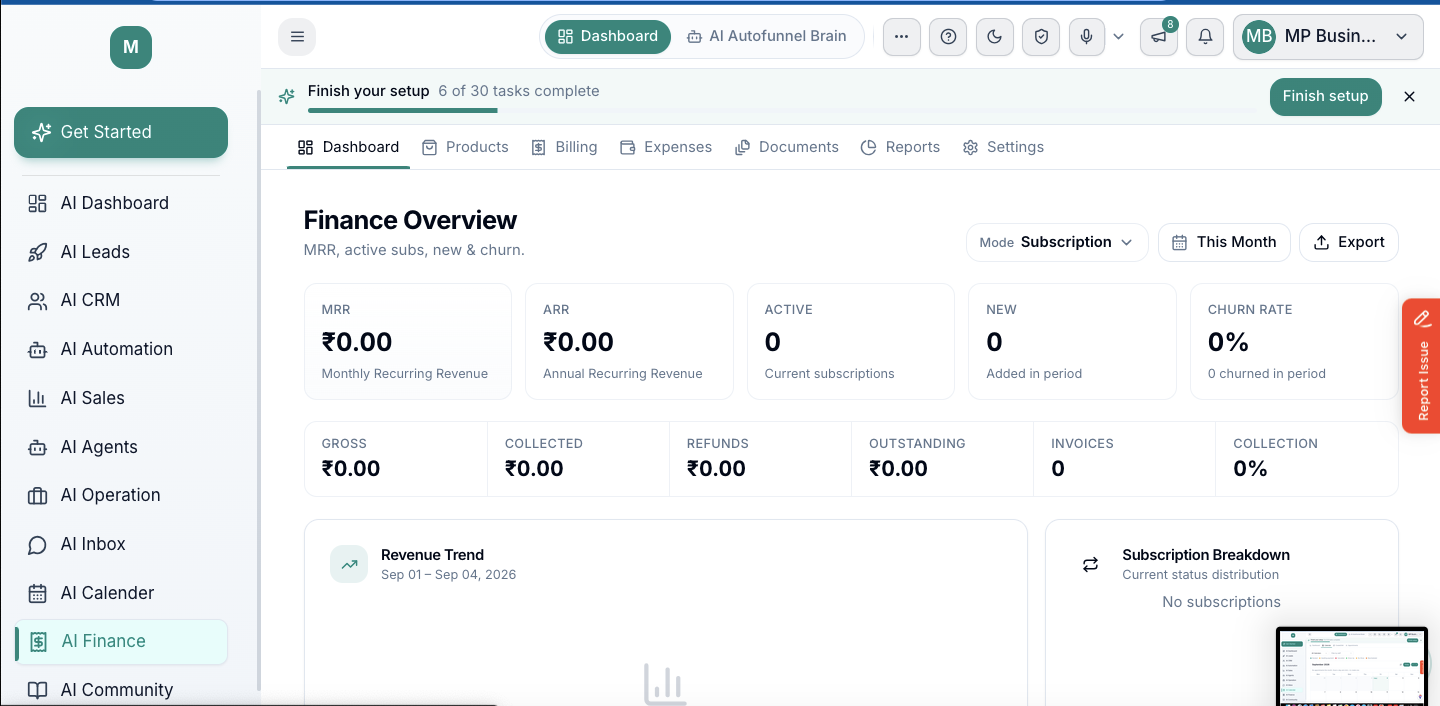Click the bar chart placeholder icon

tap(665, 684)
